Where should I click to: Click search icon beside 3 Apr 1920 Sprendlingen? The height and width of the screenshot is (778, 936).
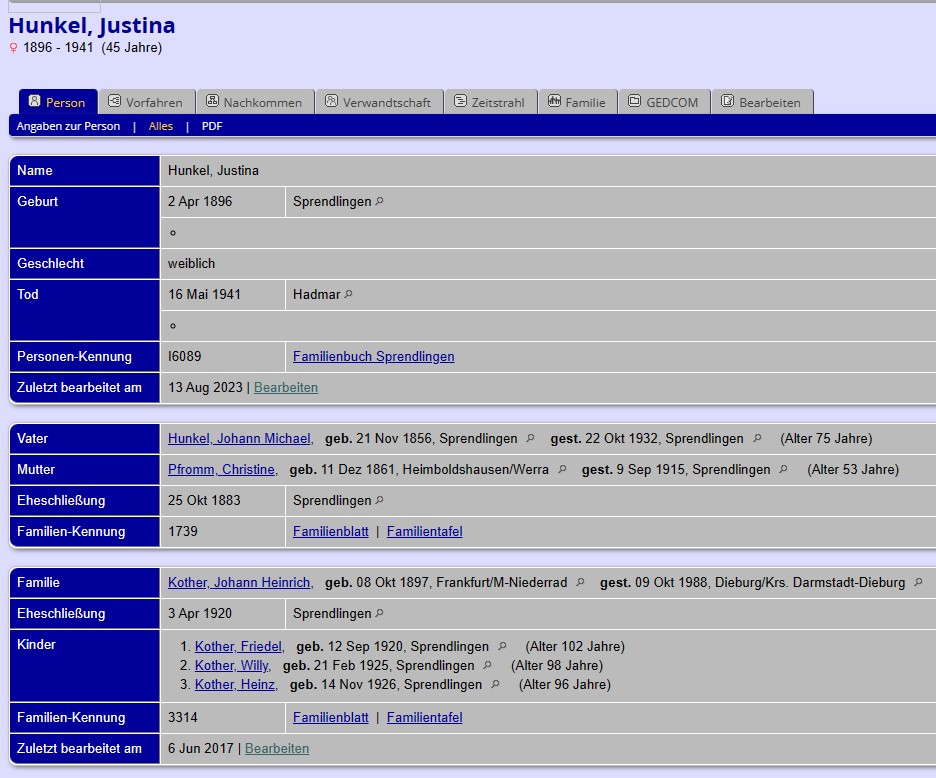point(379,613)
